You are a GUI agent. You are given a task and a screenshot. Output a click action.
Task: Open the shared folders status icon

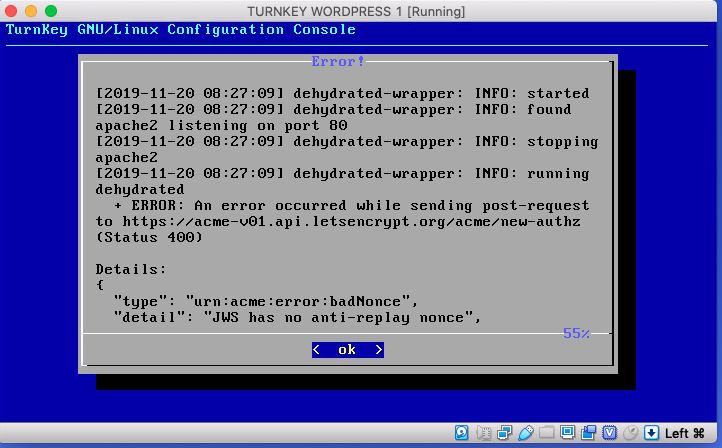tap(546, 433)
